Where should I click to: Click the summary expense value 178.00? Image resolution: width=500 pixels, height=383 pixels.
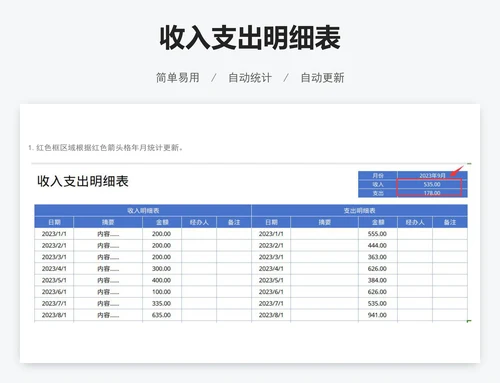pos(432,193)
